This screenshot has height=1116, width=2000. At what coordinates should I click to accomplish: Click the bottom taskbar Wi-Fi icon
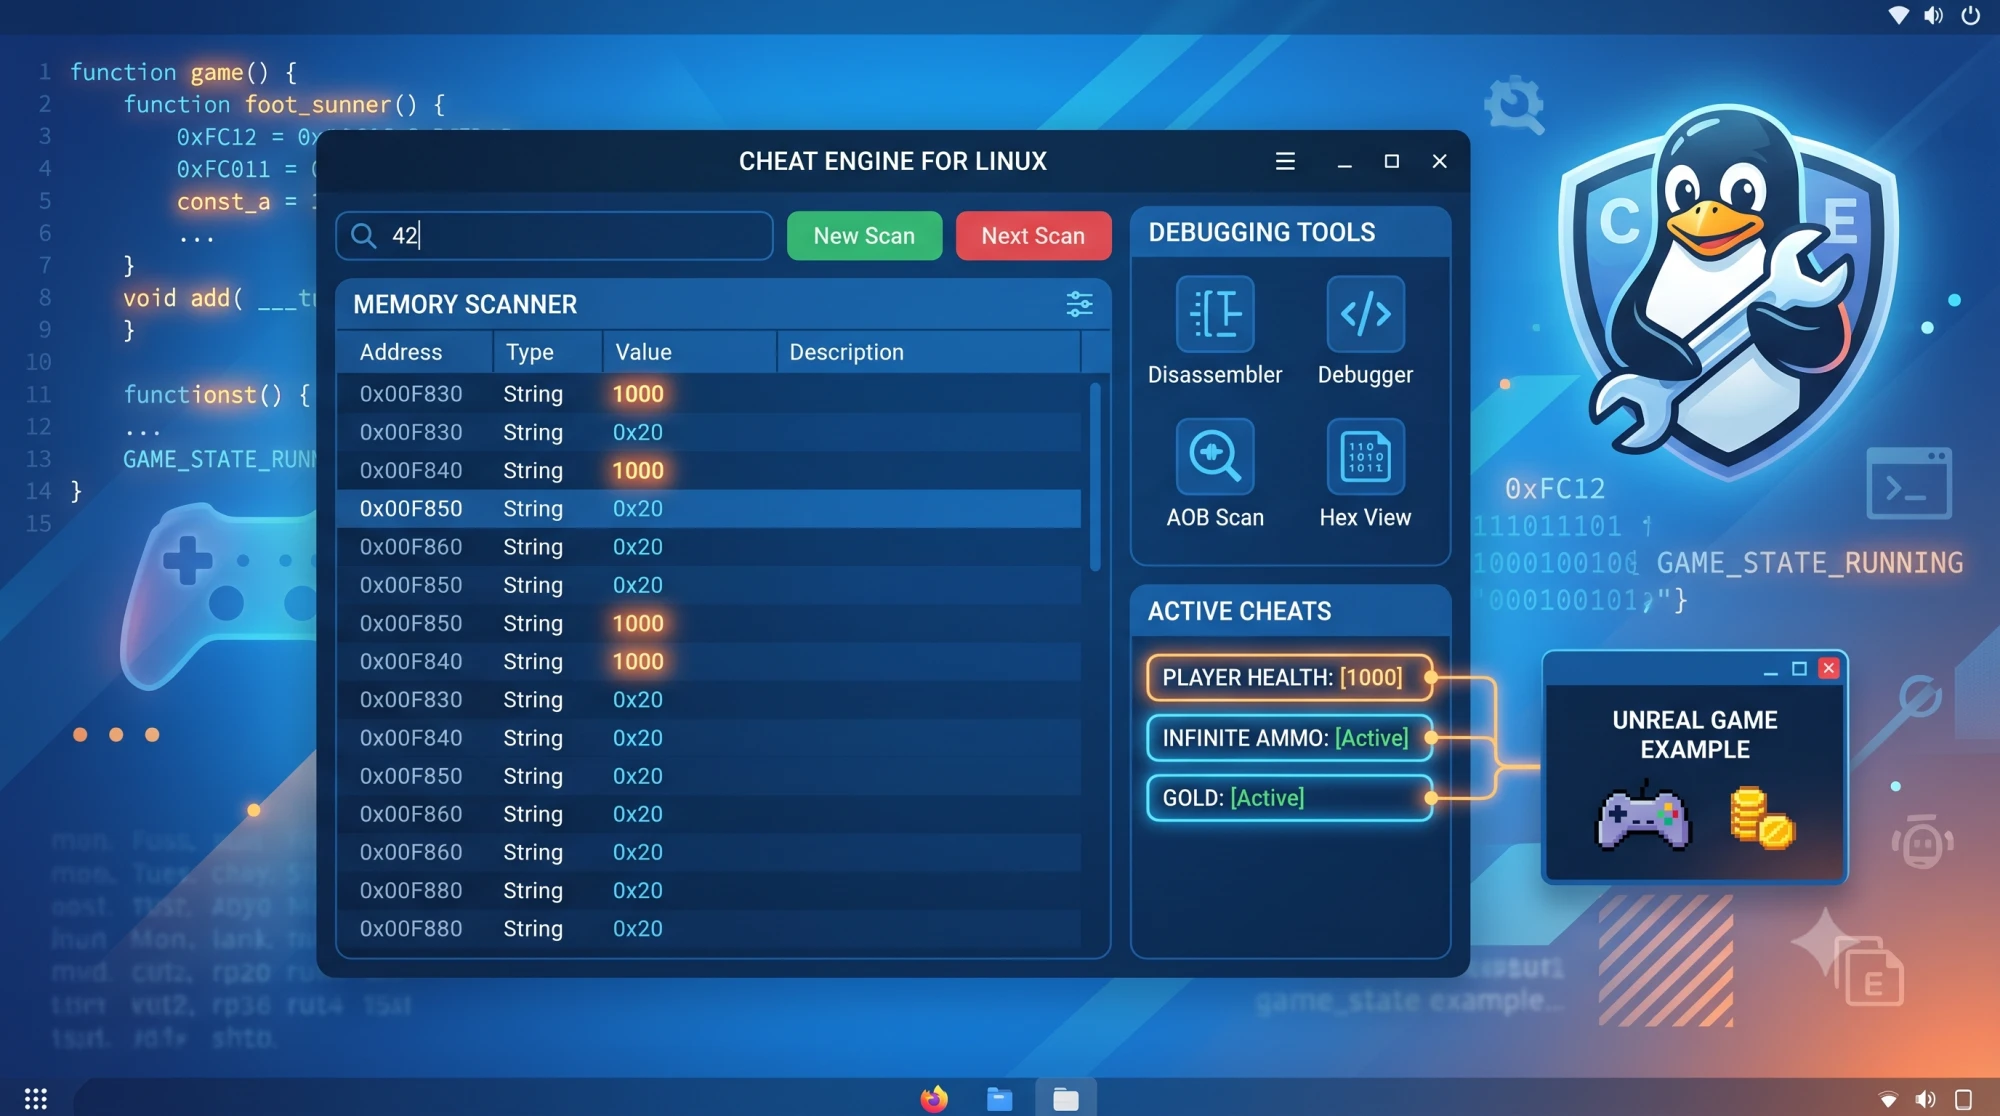pyautogui.click(x=1888, y=1100)
